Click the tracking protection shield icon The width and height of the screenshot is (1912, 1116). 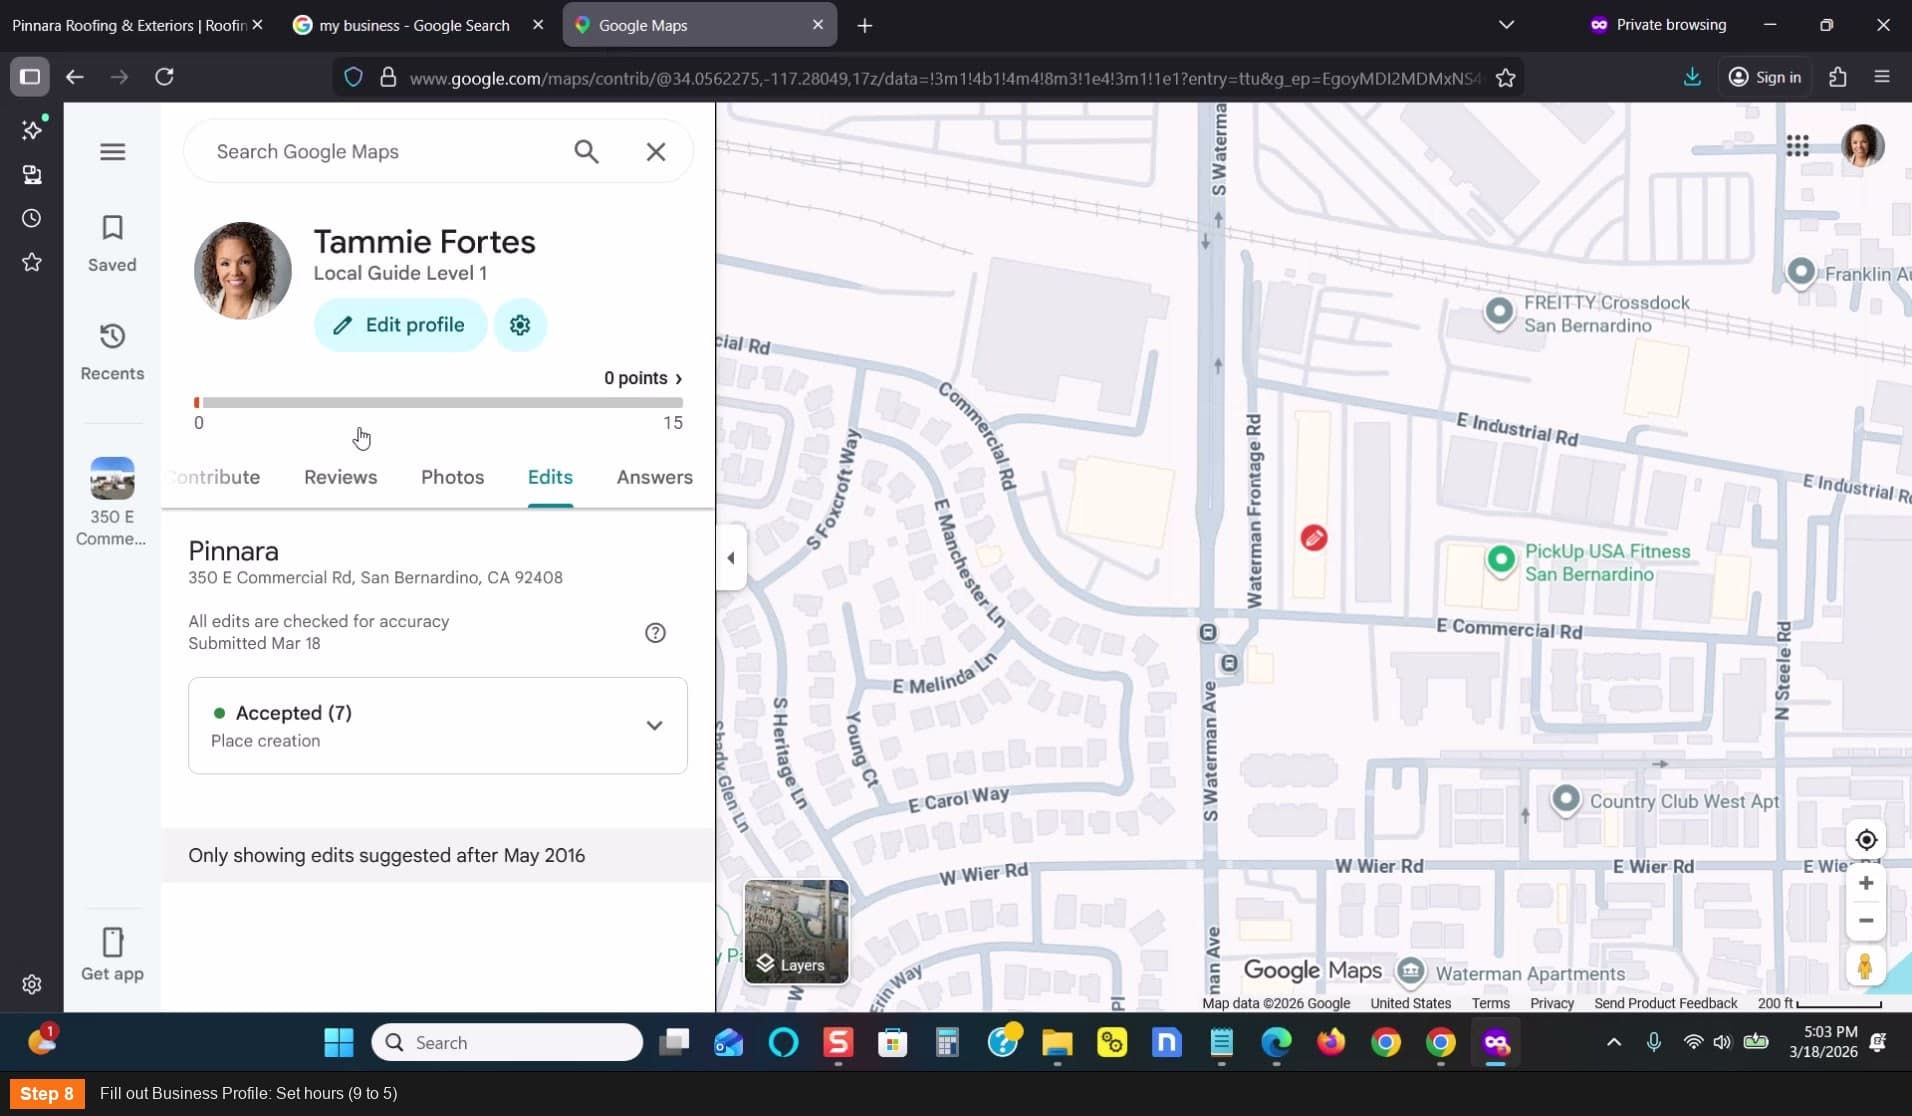[x=353, y=77]
